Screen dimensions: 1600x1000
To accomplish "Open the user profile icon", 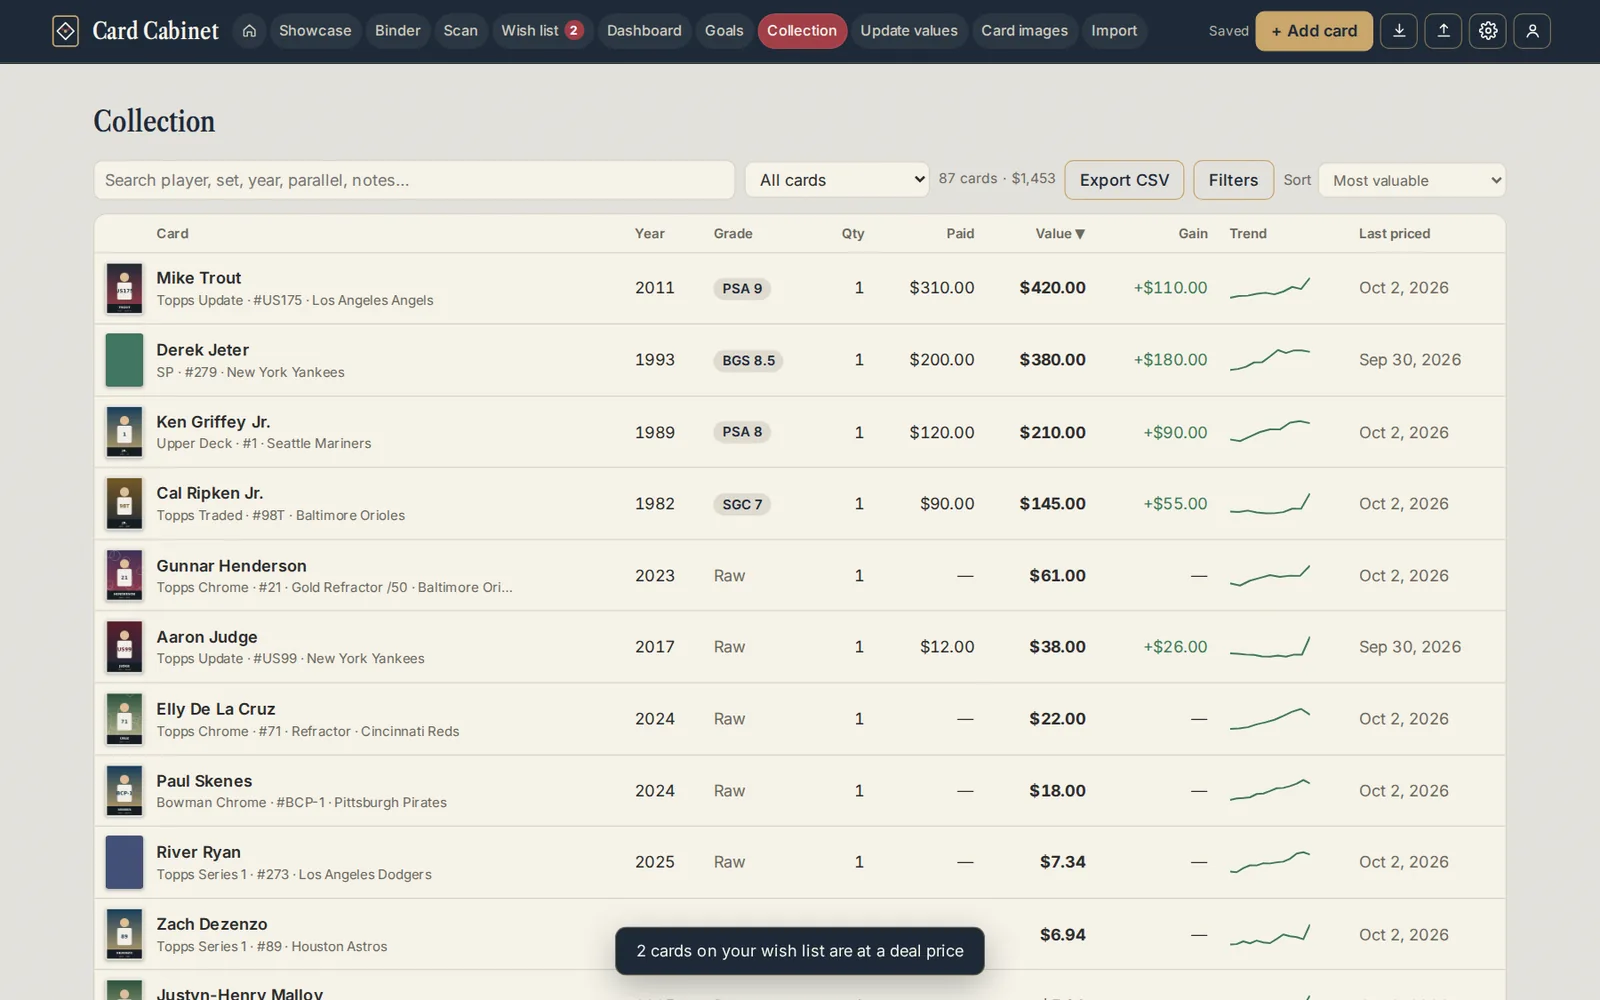I will click(1532, 31).
